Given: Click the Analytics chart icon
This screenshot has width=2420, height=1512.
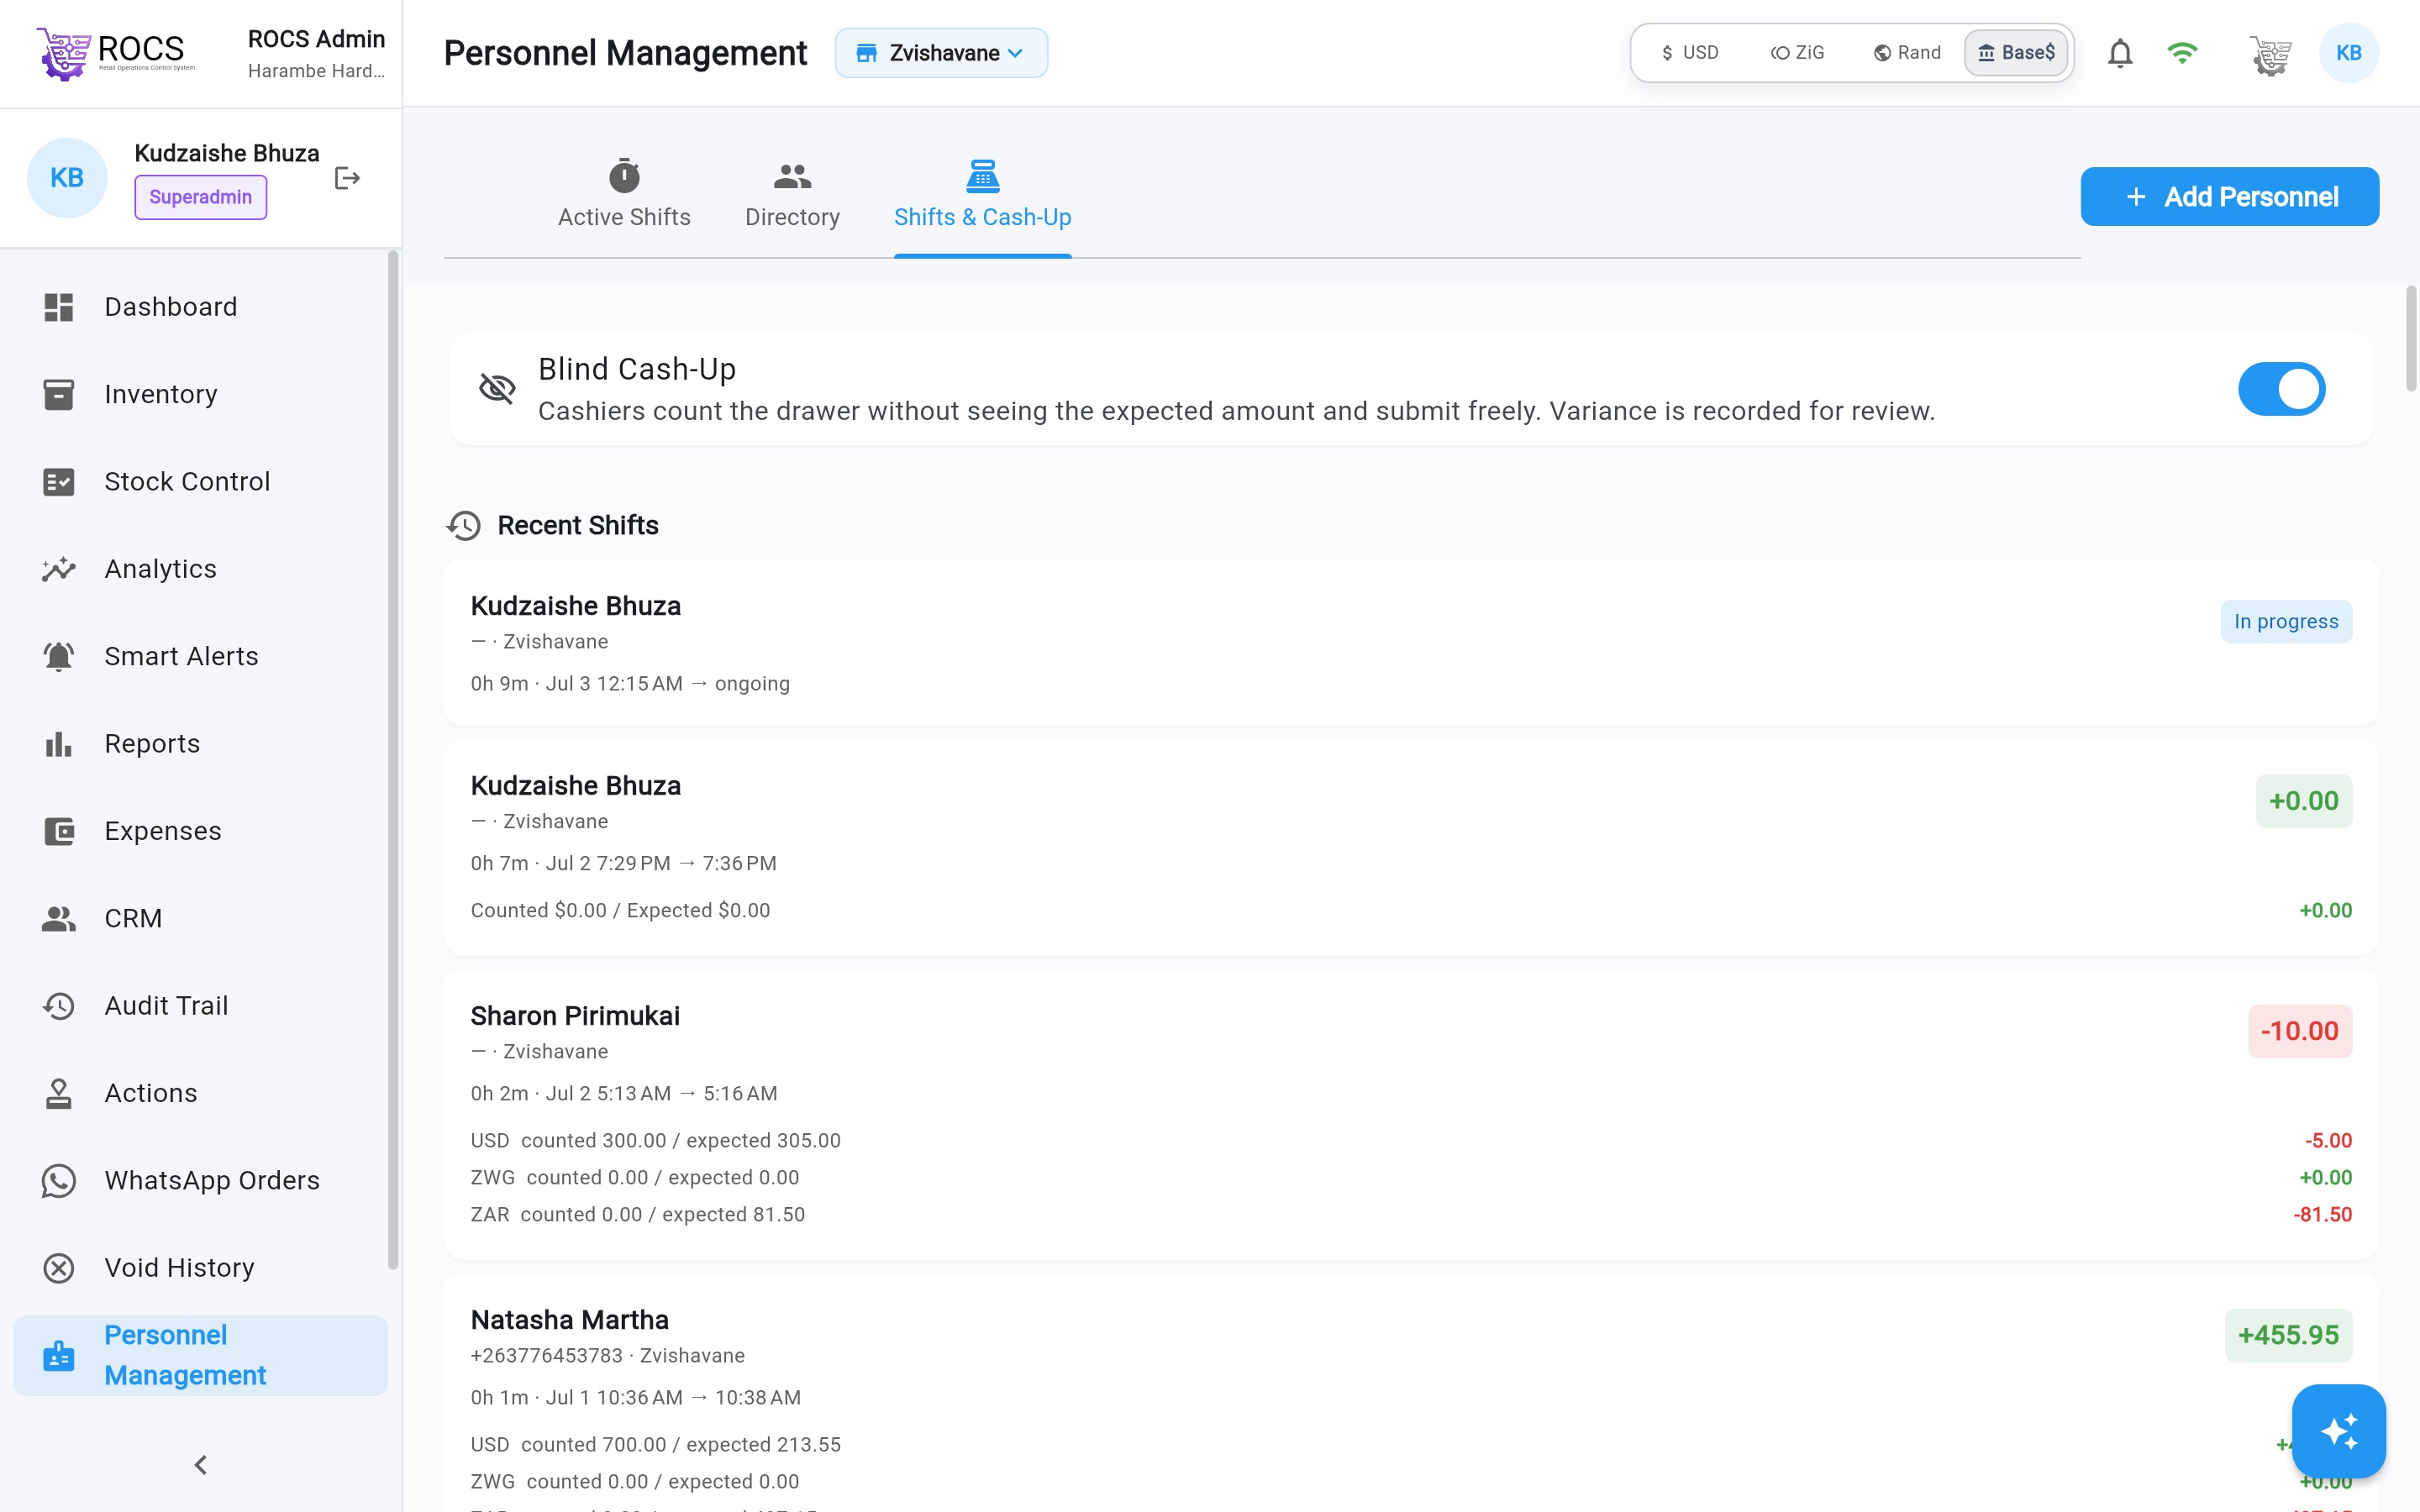Looking at the screenshot, I should coord(59,569).
